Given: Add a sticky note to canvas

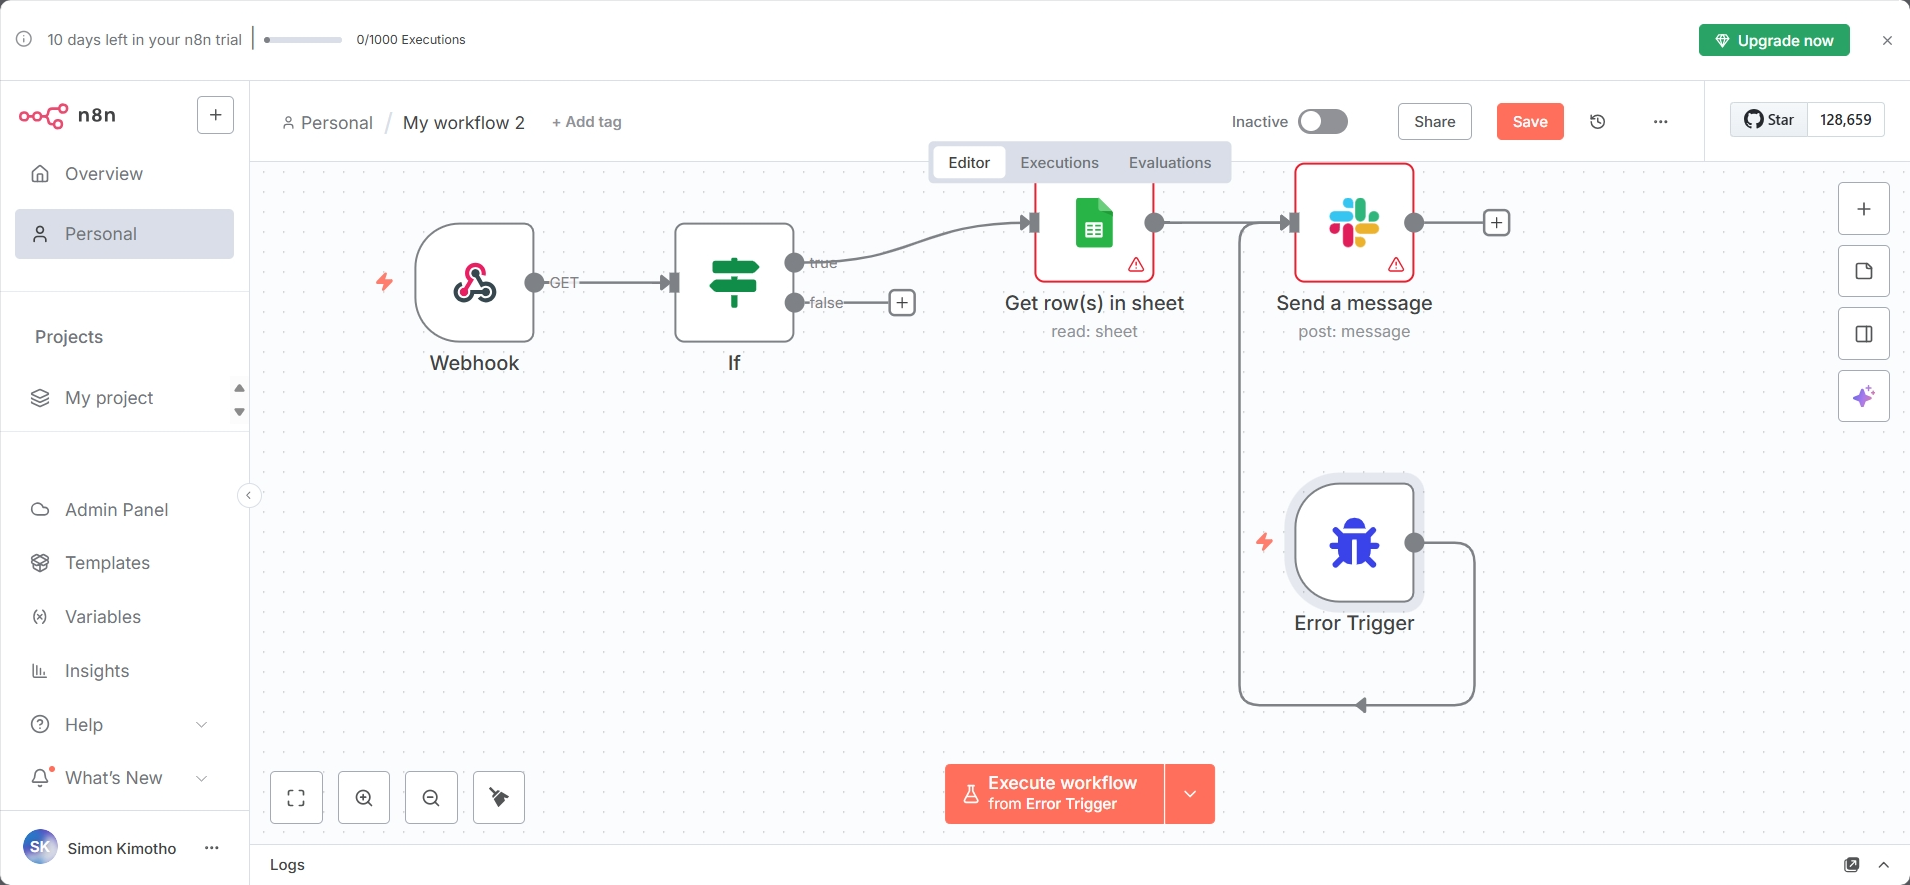Looking at the screenshot, I should (x=1864, y=271).
